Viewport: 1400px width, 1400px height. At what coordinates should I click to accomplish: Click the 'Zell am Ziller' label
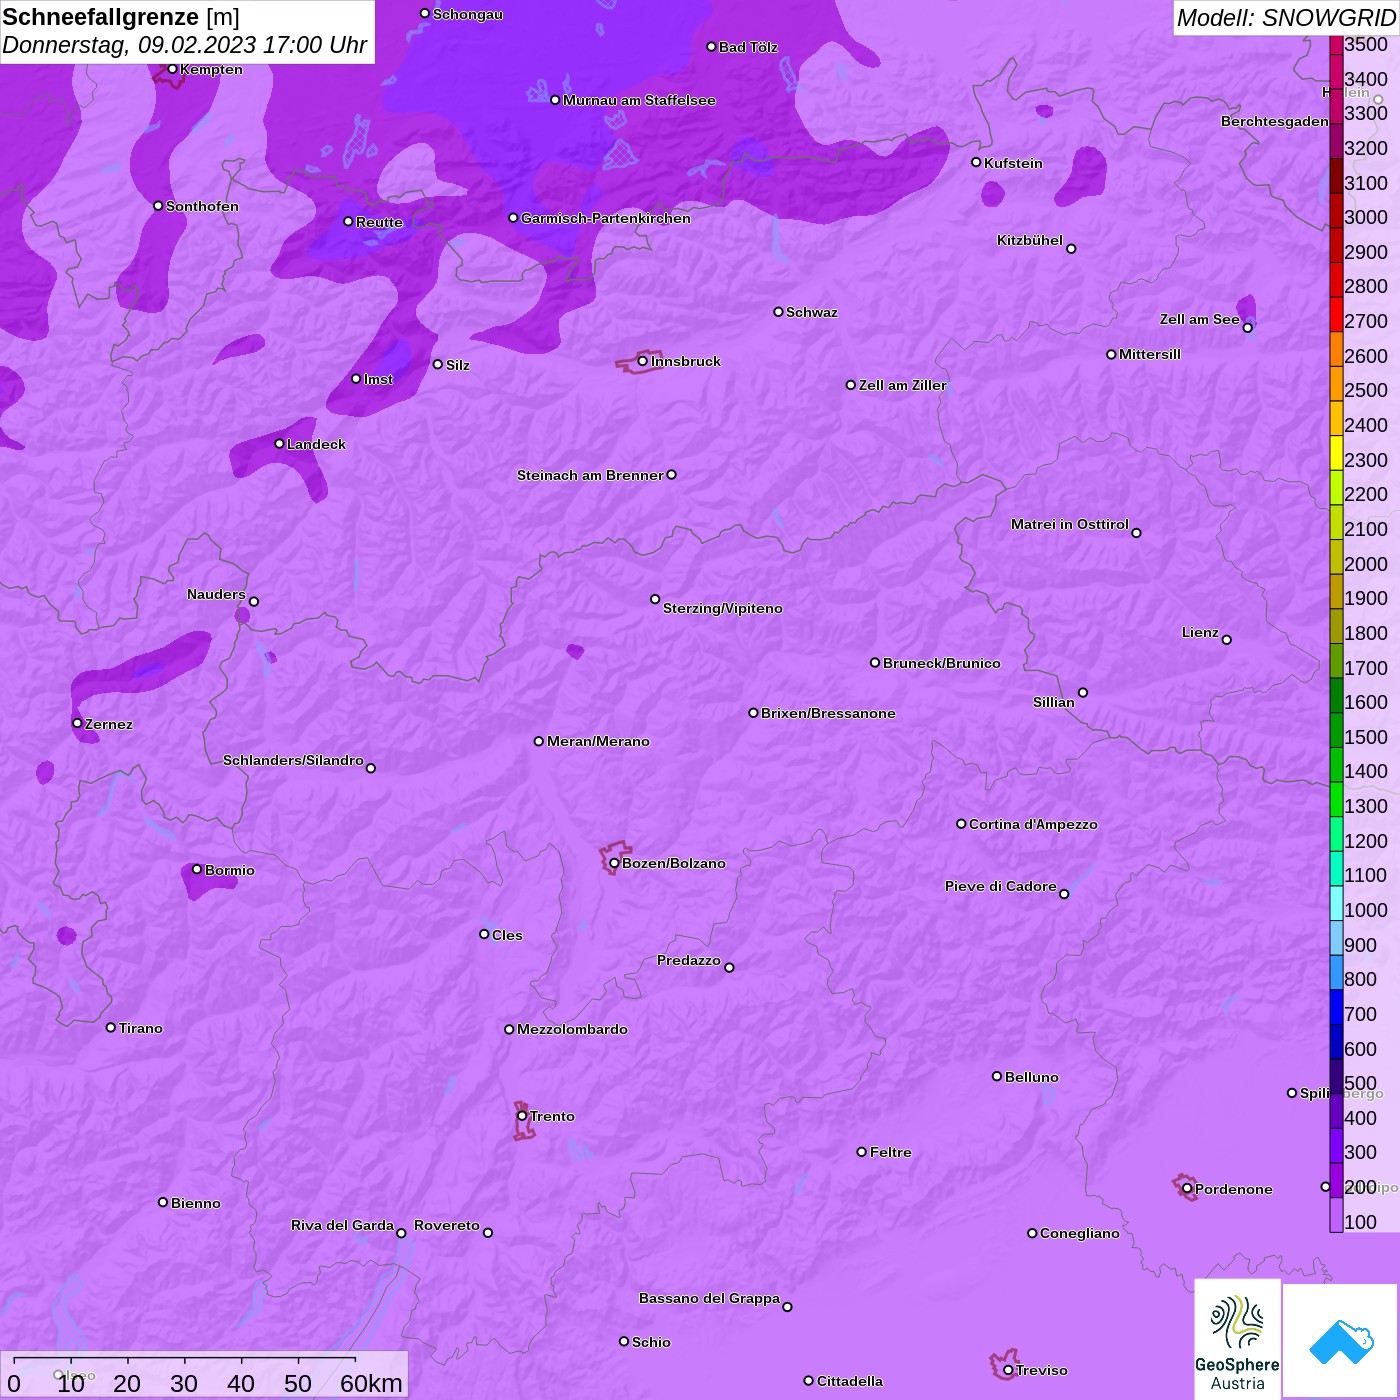[903, 385]
